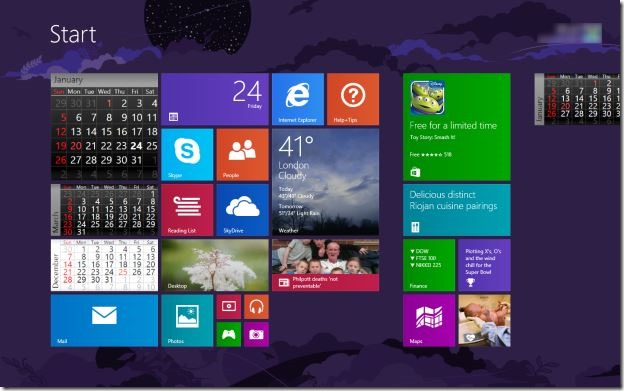Open the Internet Explorer tile

(298, 99)
